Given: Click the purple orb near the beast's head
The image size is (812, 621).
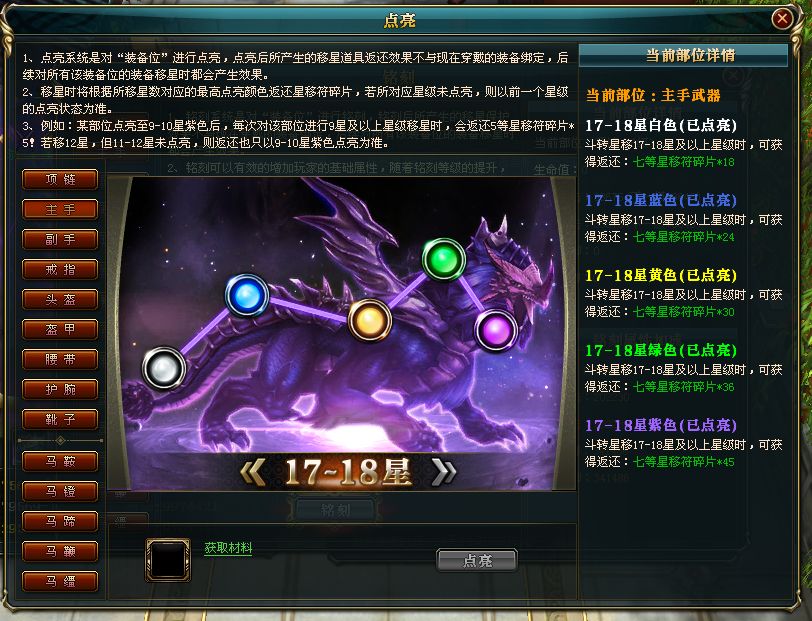Looking at the screenshot, I should [496, 330].
